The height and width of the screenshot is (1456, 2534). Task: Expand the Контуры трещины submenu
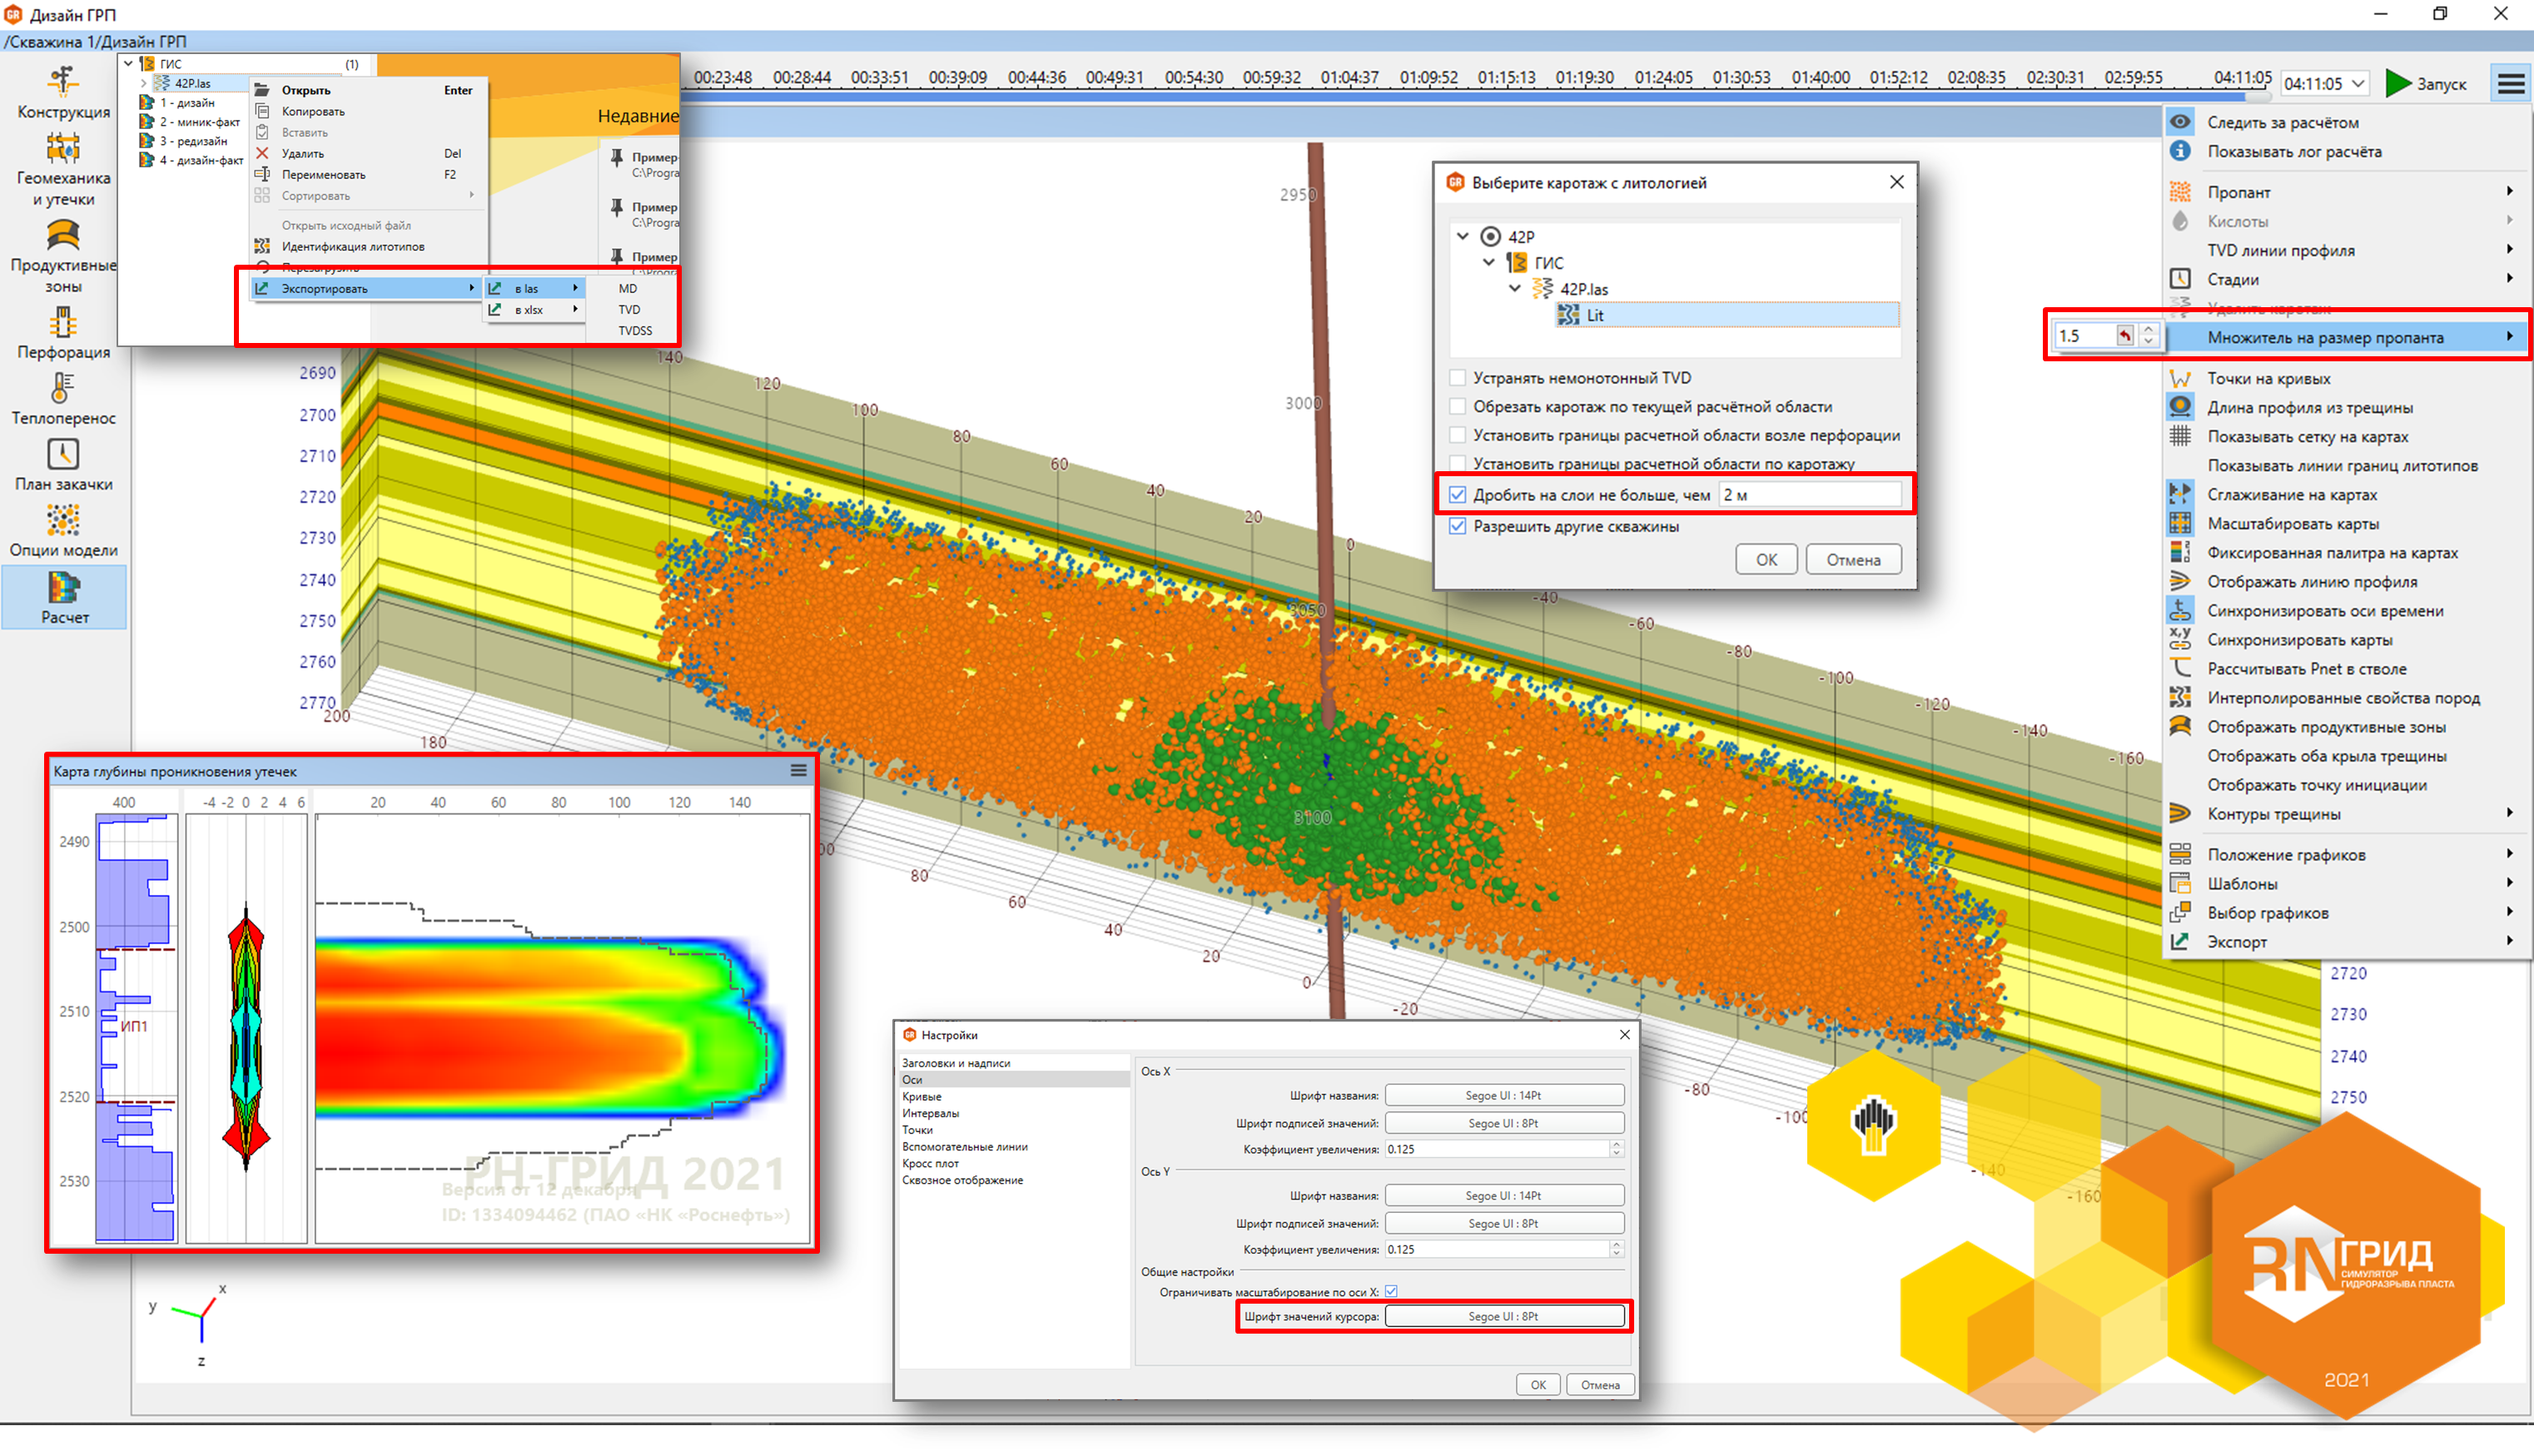2510,814
